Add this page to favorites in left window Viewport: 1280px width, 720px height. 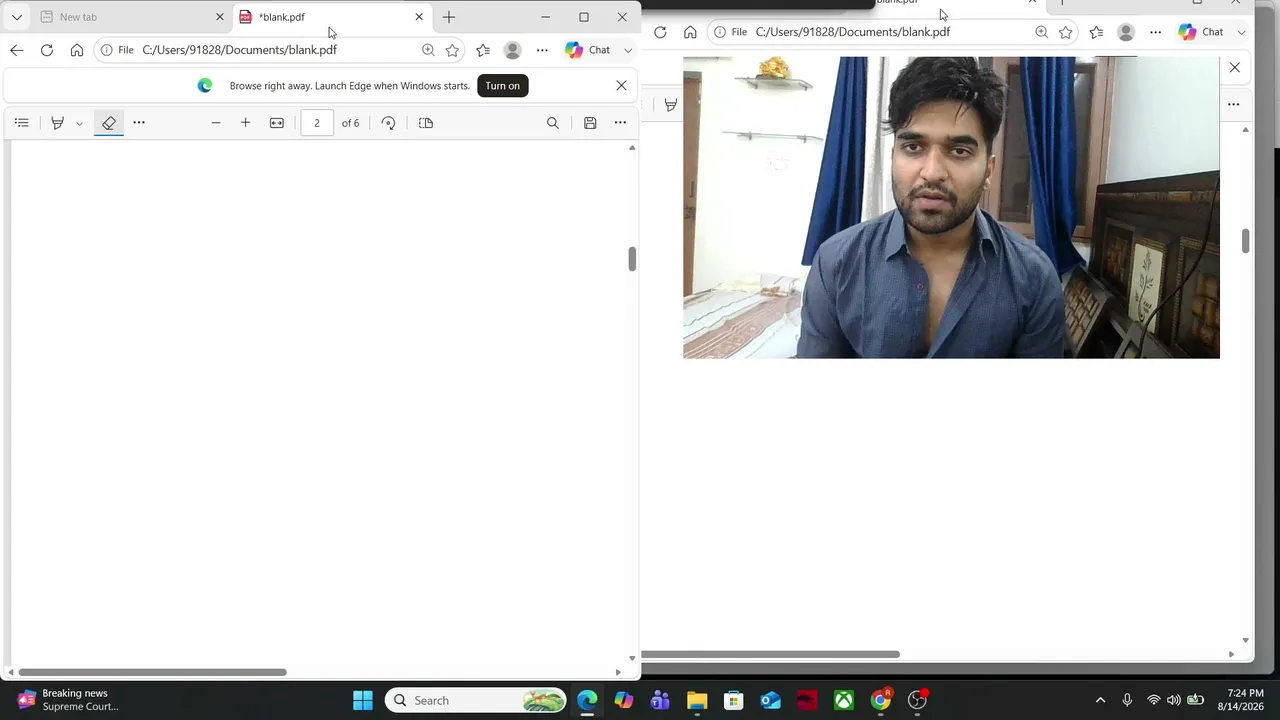coord(452,50)
